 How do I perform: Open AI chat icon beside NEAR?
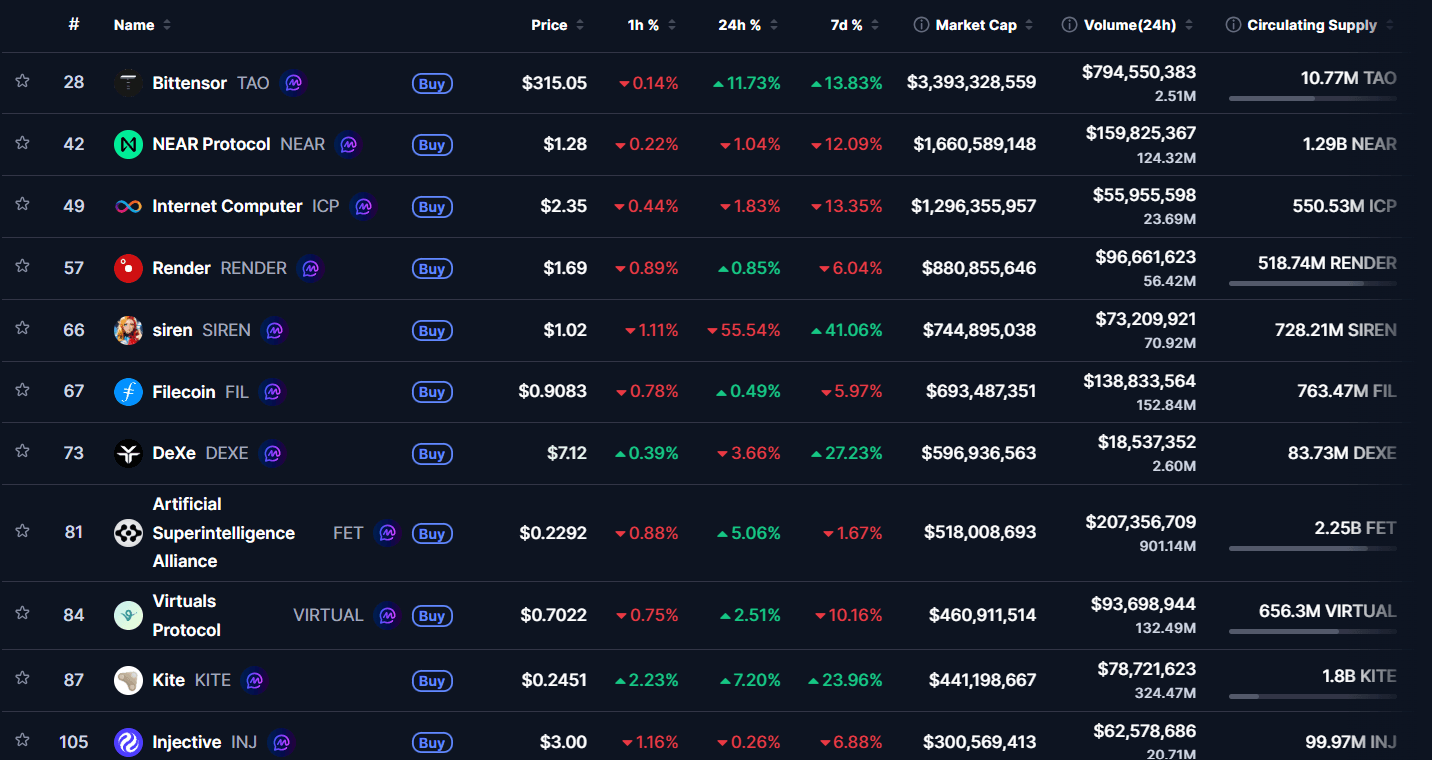(348, 145)
